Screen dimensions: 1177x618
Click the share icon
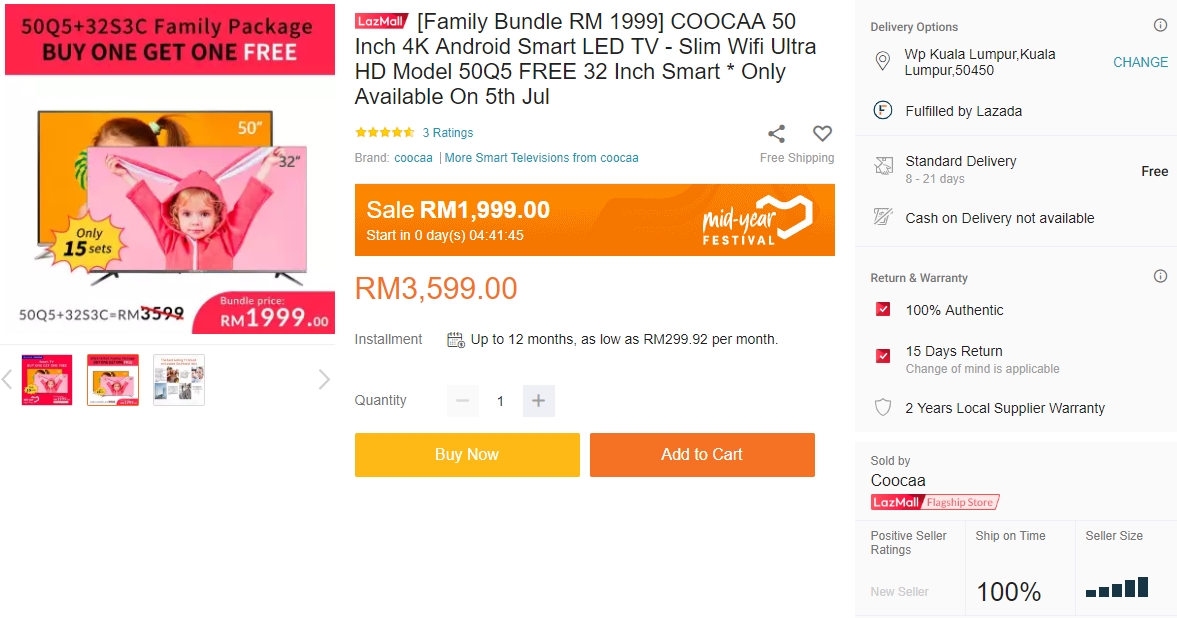tap(776, 134)
